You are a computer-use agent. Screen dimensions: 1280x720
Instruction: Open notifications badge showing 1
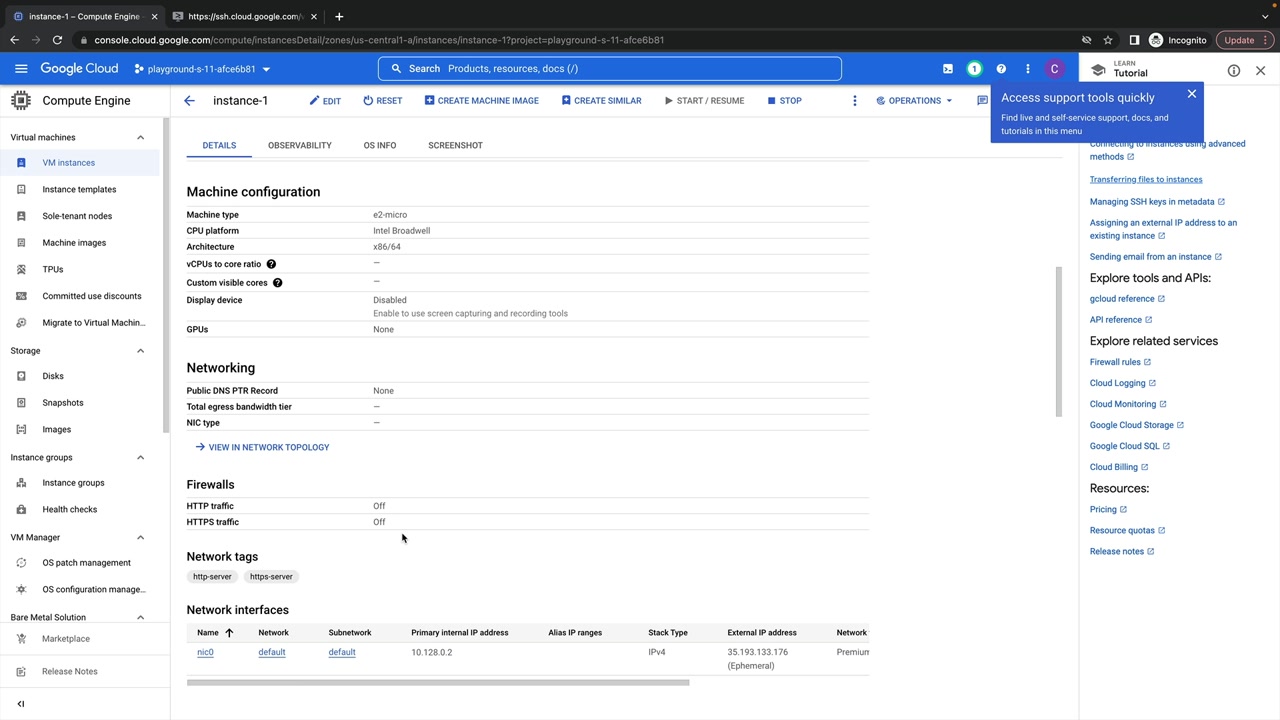pyautogui.click(x=974, y=69)
